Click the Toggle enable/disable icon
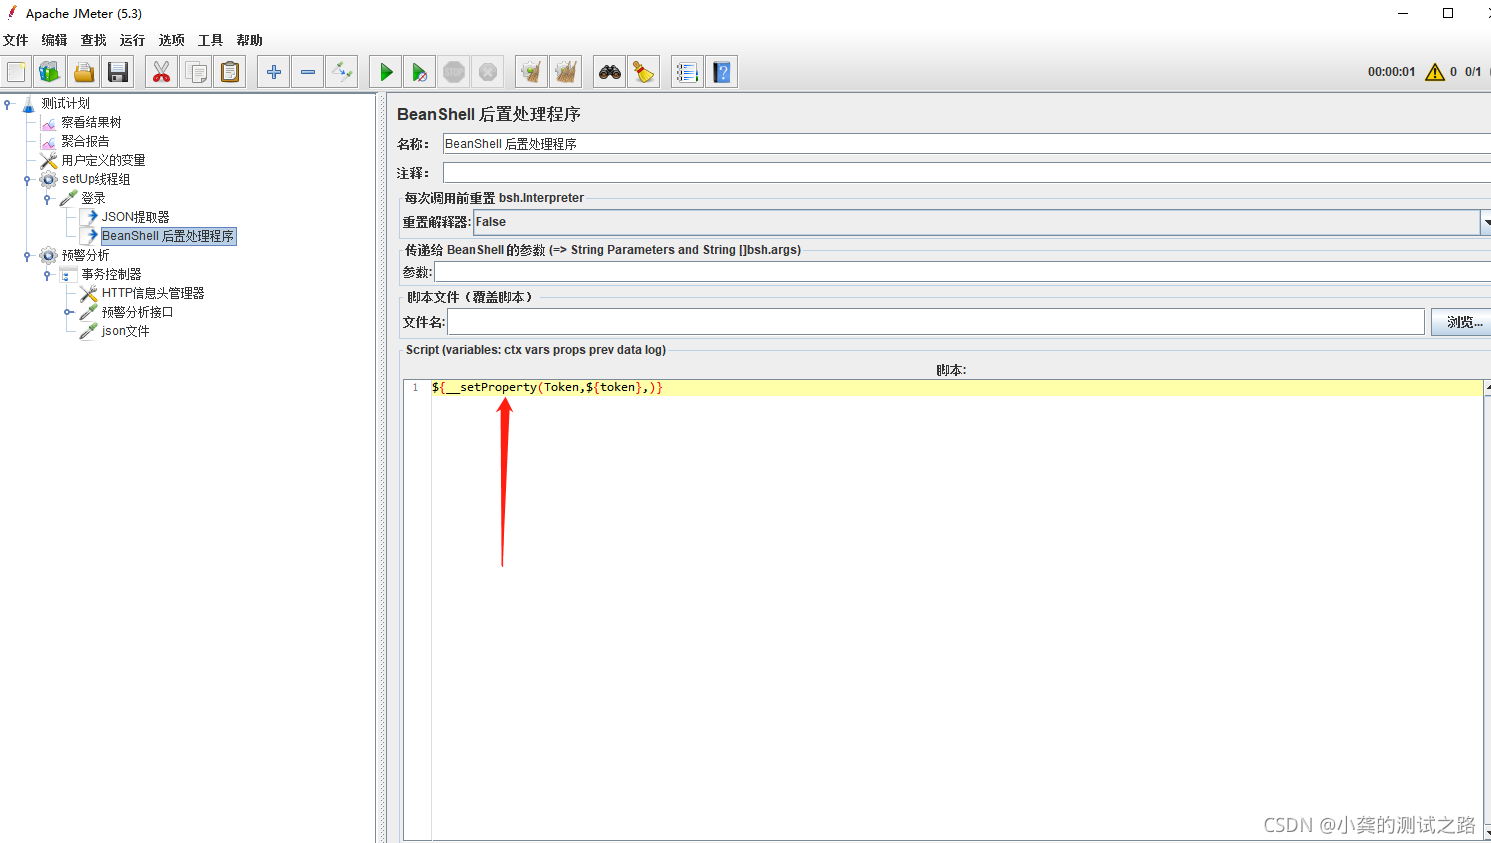 pos(342,72)
